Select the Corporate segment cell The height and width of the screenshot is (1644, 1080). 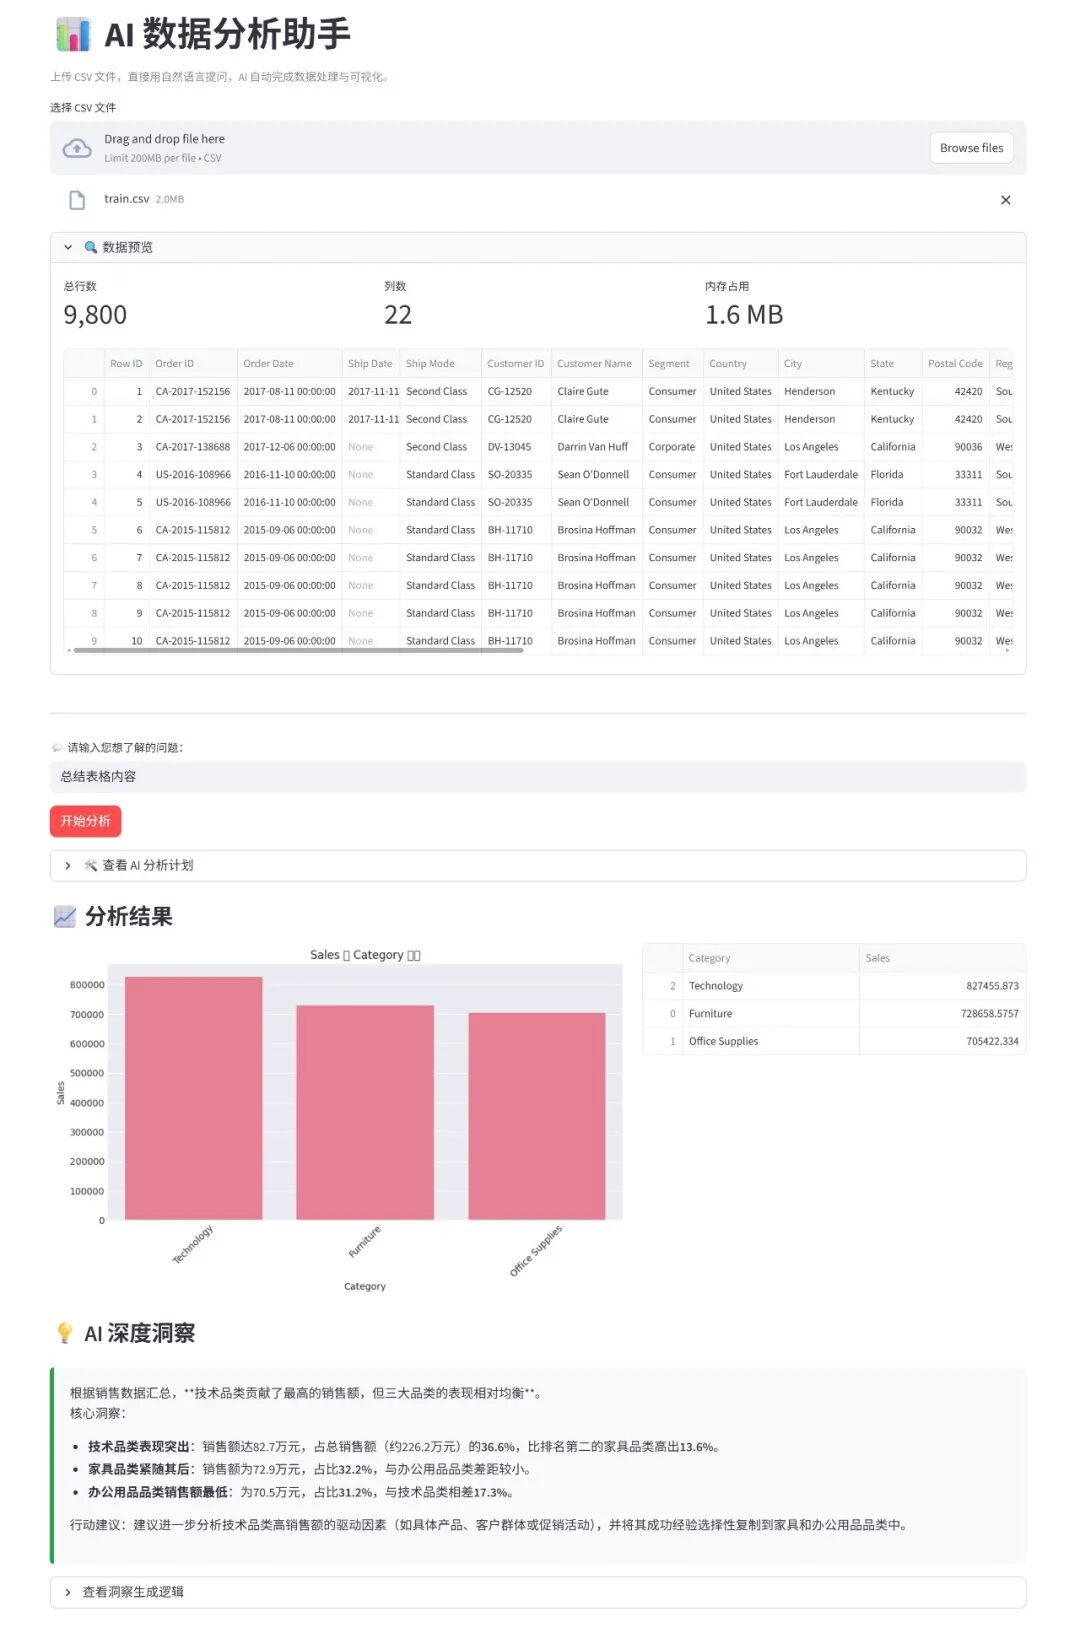click(672, 447)
